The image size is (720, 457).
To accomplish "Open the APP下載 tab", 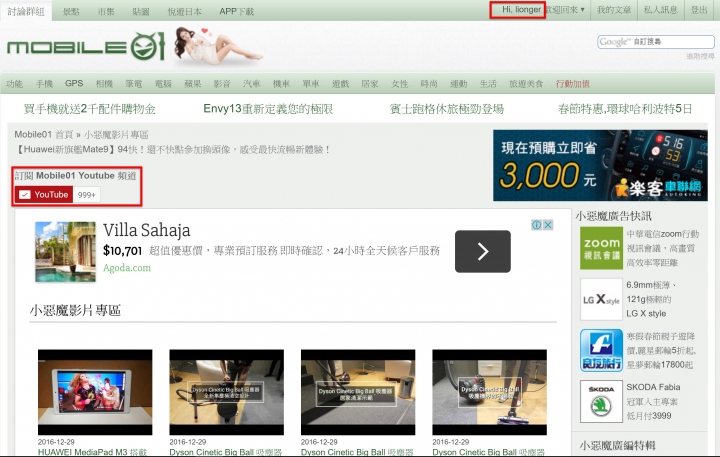I will (x=236, y=11).
